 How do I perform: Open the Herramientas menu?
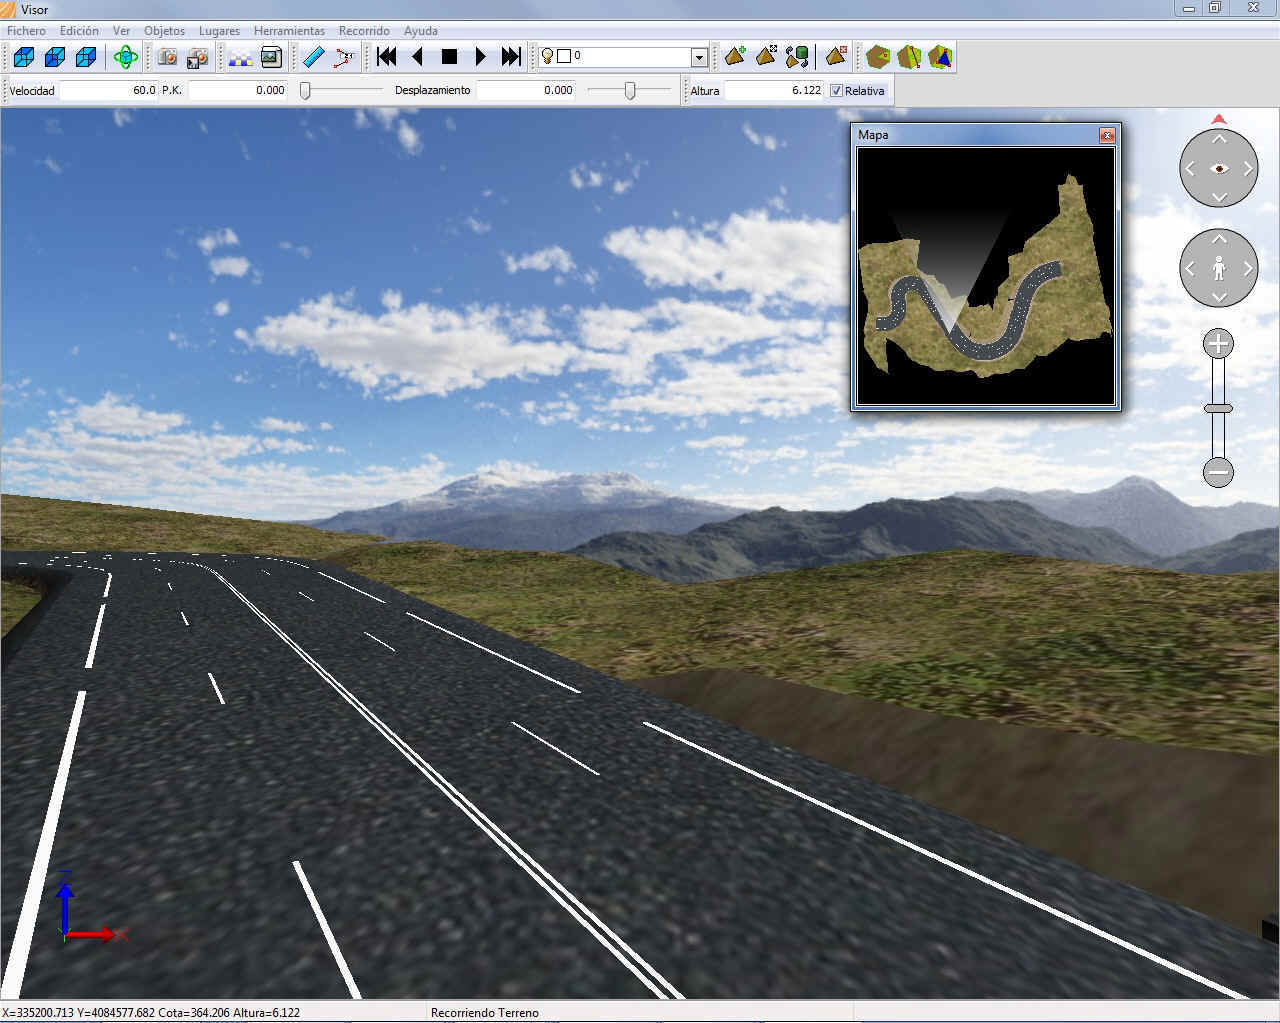coord(289,31)
